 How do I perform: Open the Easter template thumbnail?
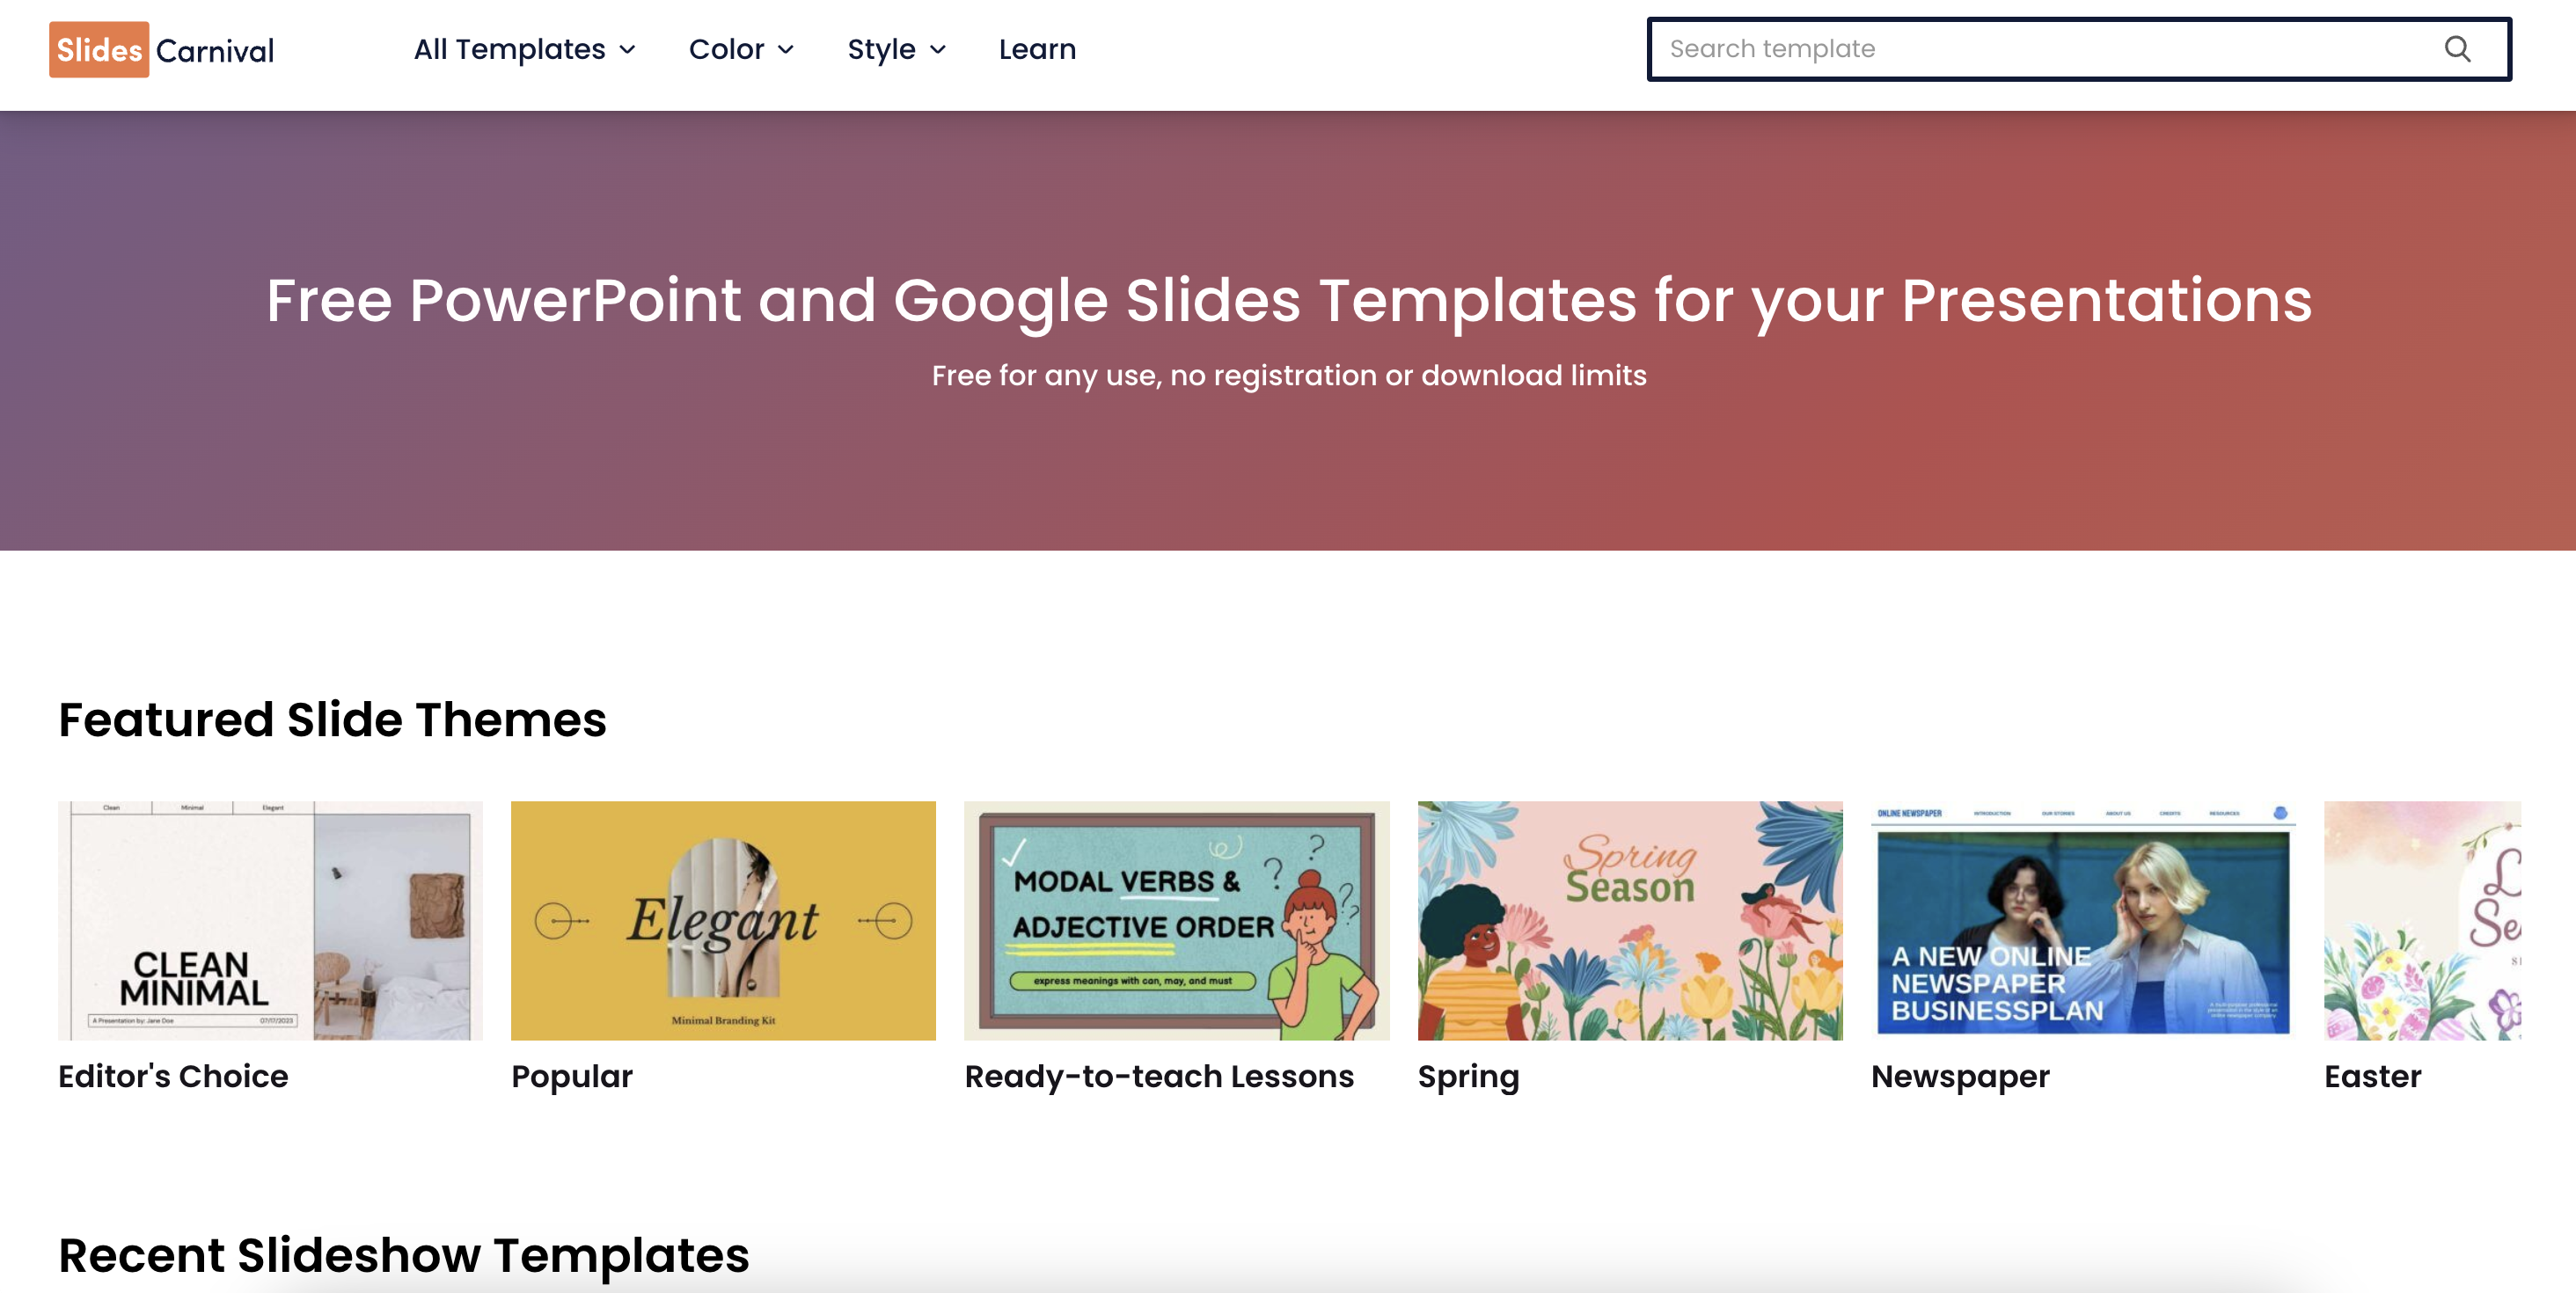[2421, 919]
